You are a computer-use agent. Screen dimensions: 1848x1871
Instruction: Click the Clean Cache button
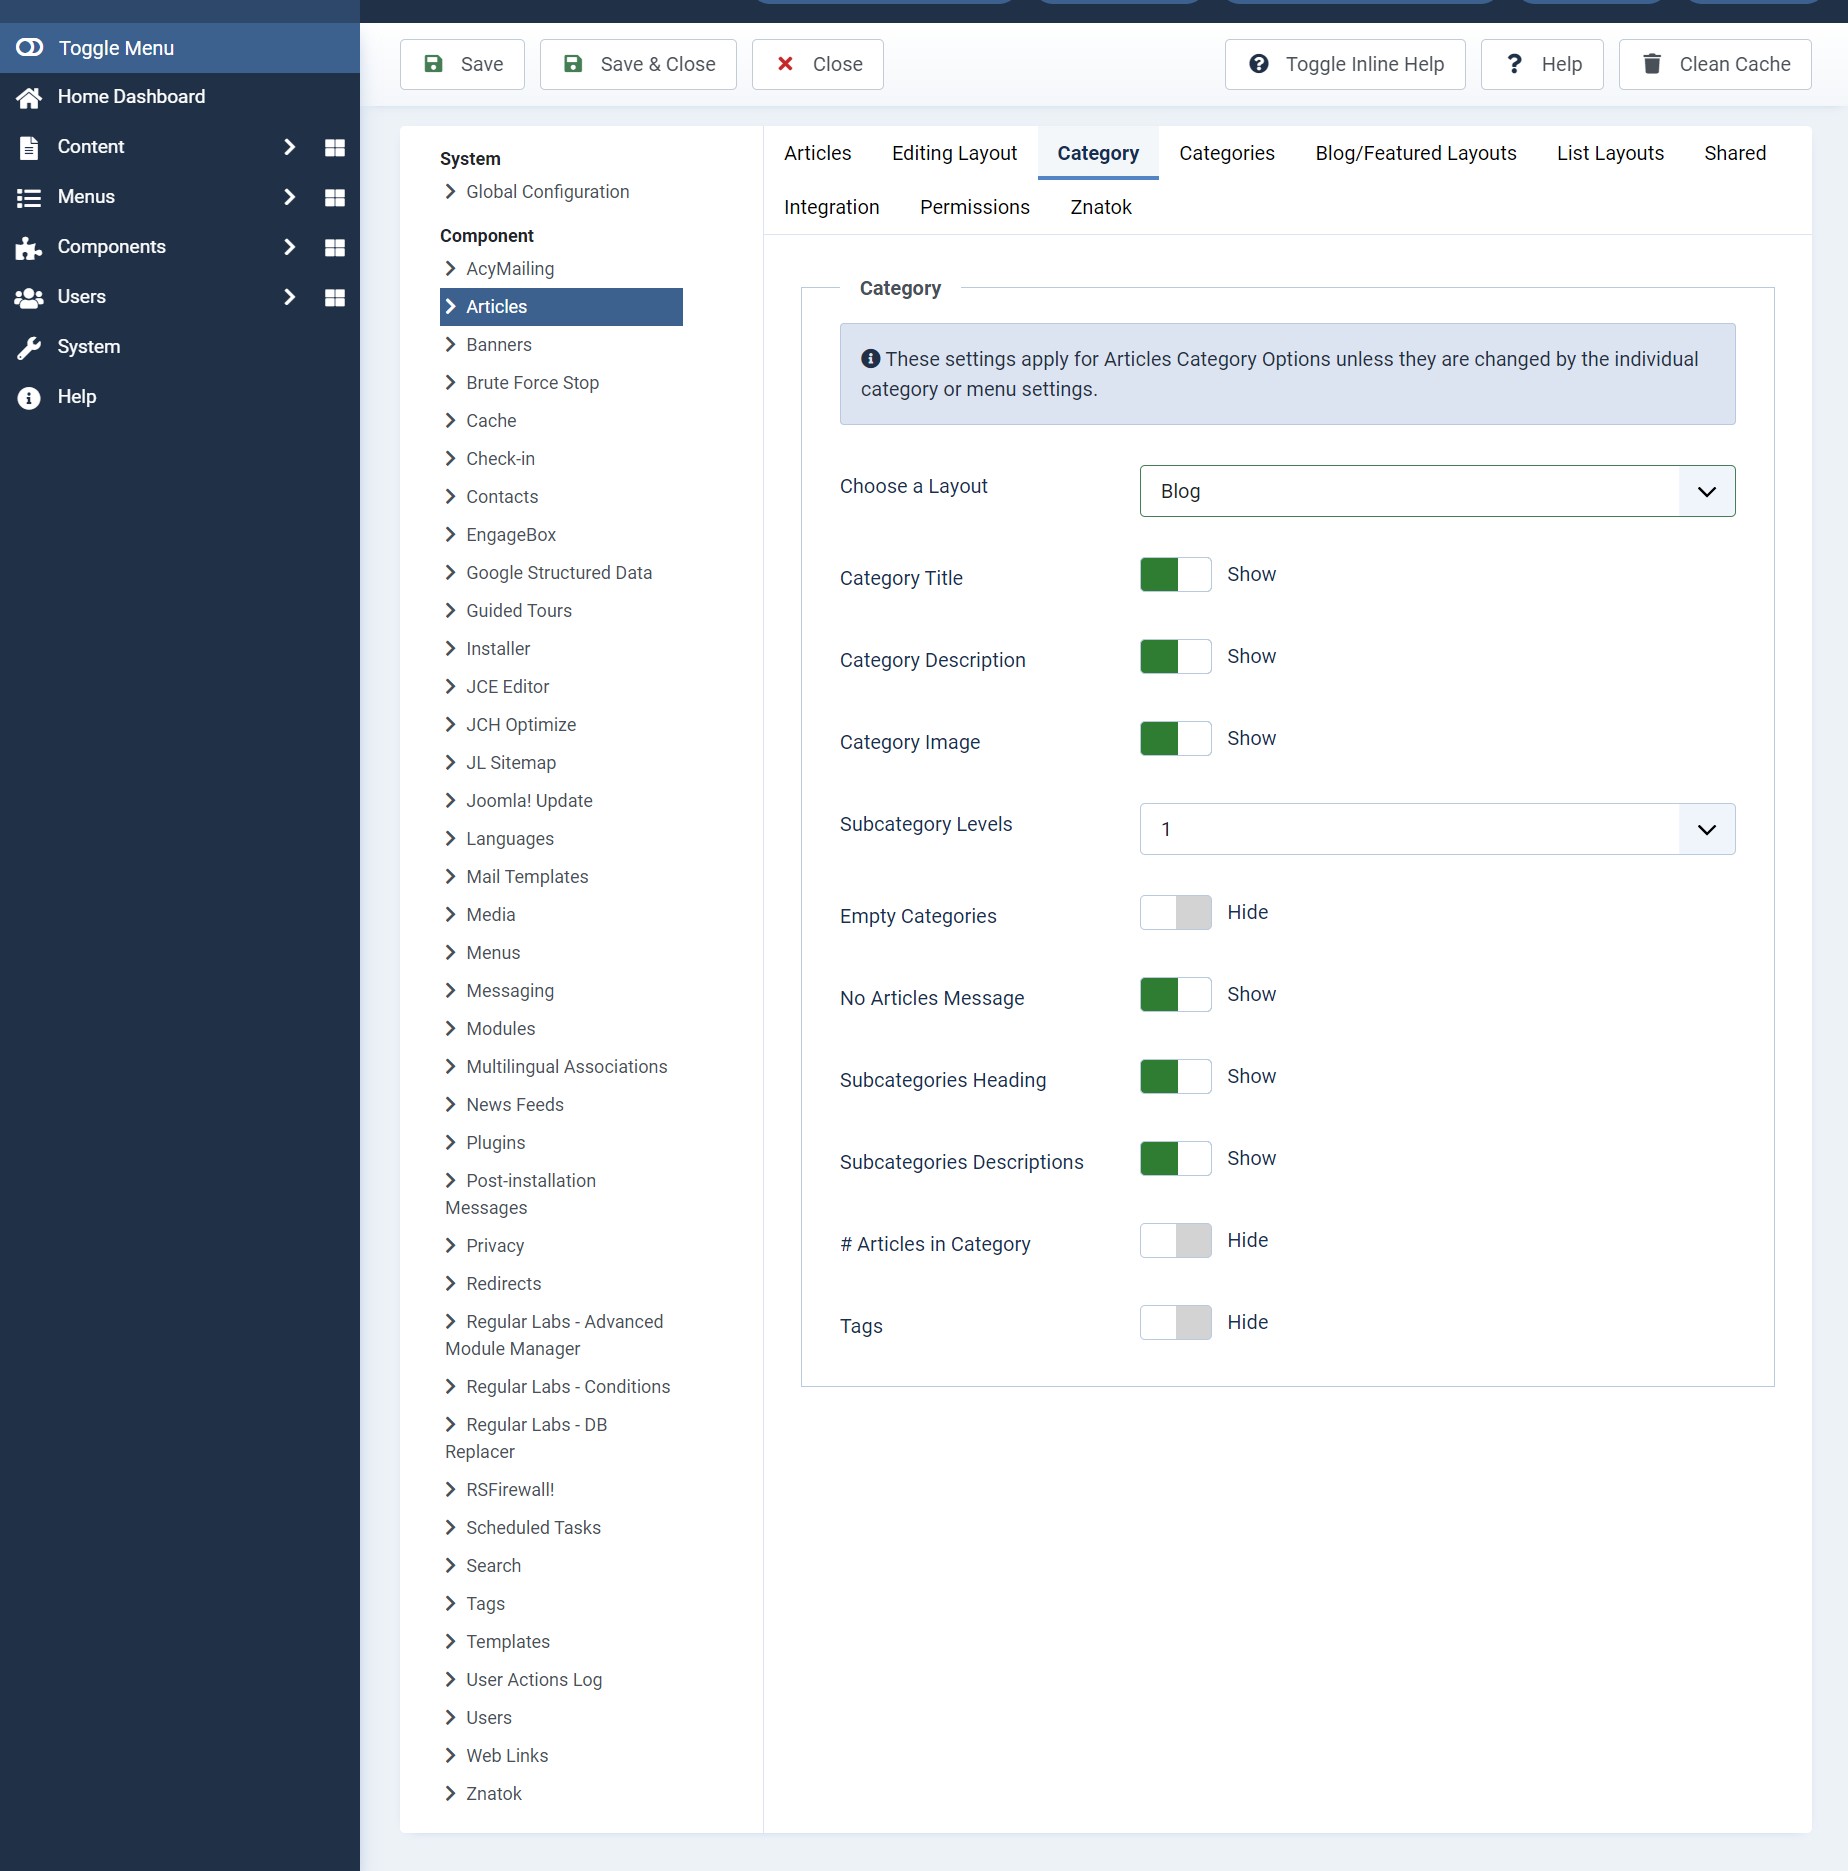[x=1714, y=64]
